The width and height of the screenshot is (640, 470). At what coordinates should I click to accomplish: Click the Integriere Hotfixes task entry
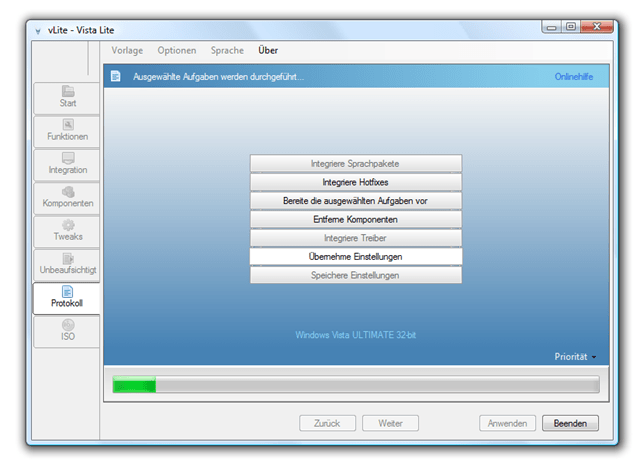point(355,182)
